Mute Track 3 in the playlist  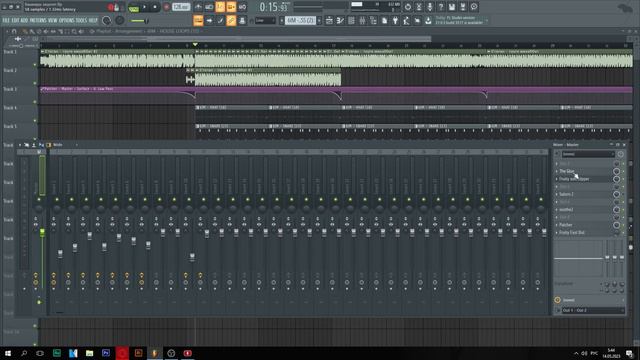click(x=35, y=102)
